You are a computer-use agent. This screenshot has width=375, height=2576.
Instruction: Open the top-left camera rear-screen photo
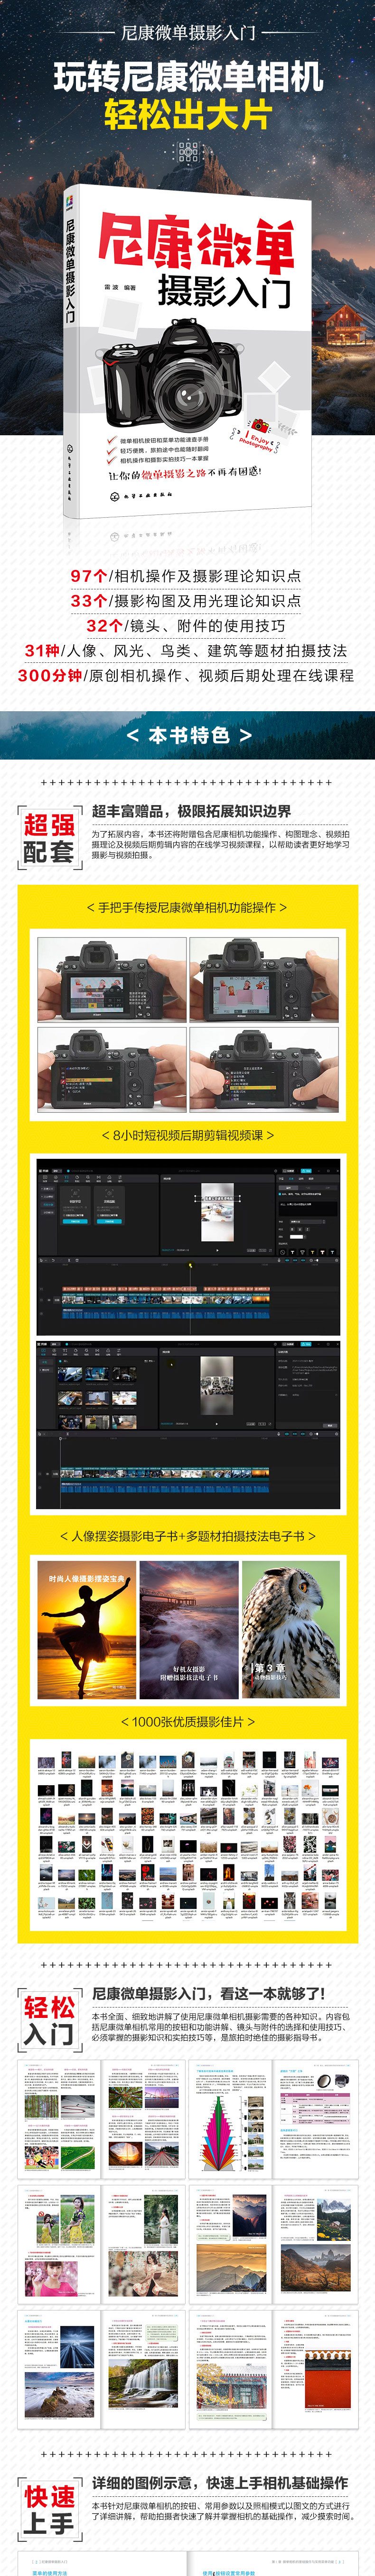coord(112,979)
